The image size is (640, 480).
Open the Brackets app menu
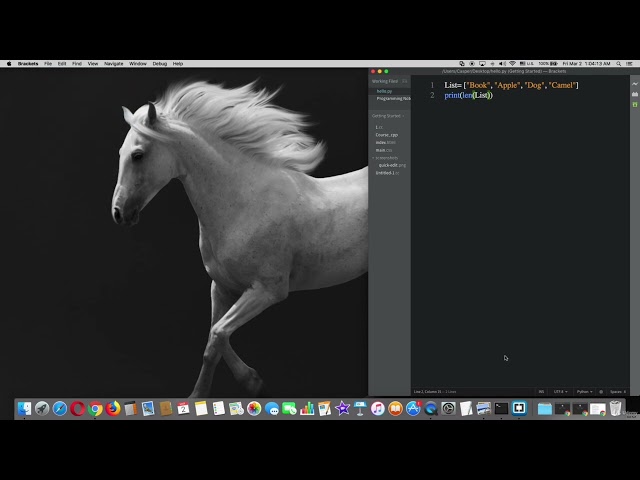28,64
